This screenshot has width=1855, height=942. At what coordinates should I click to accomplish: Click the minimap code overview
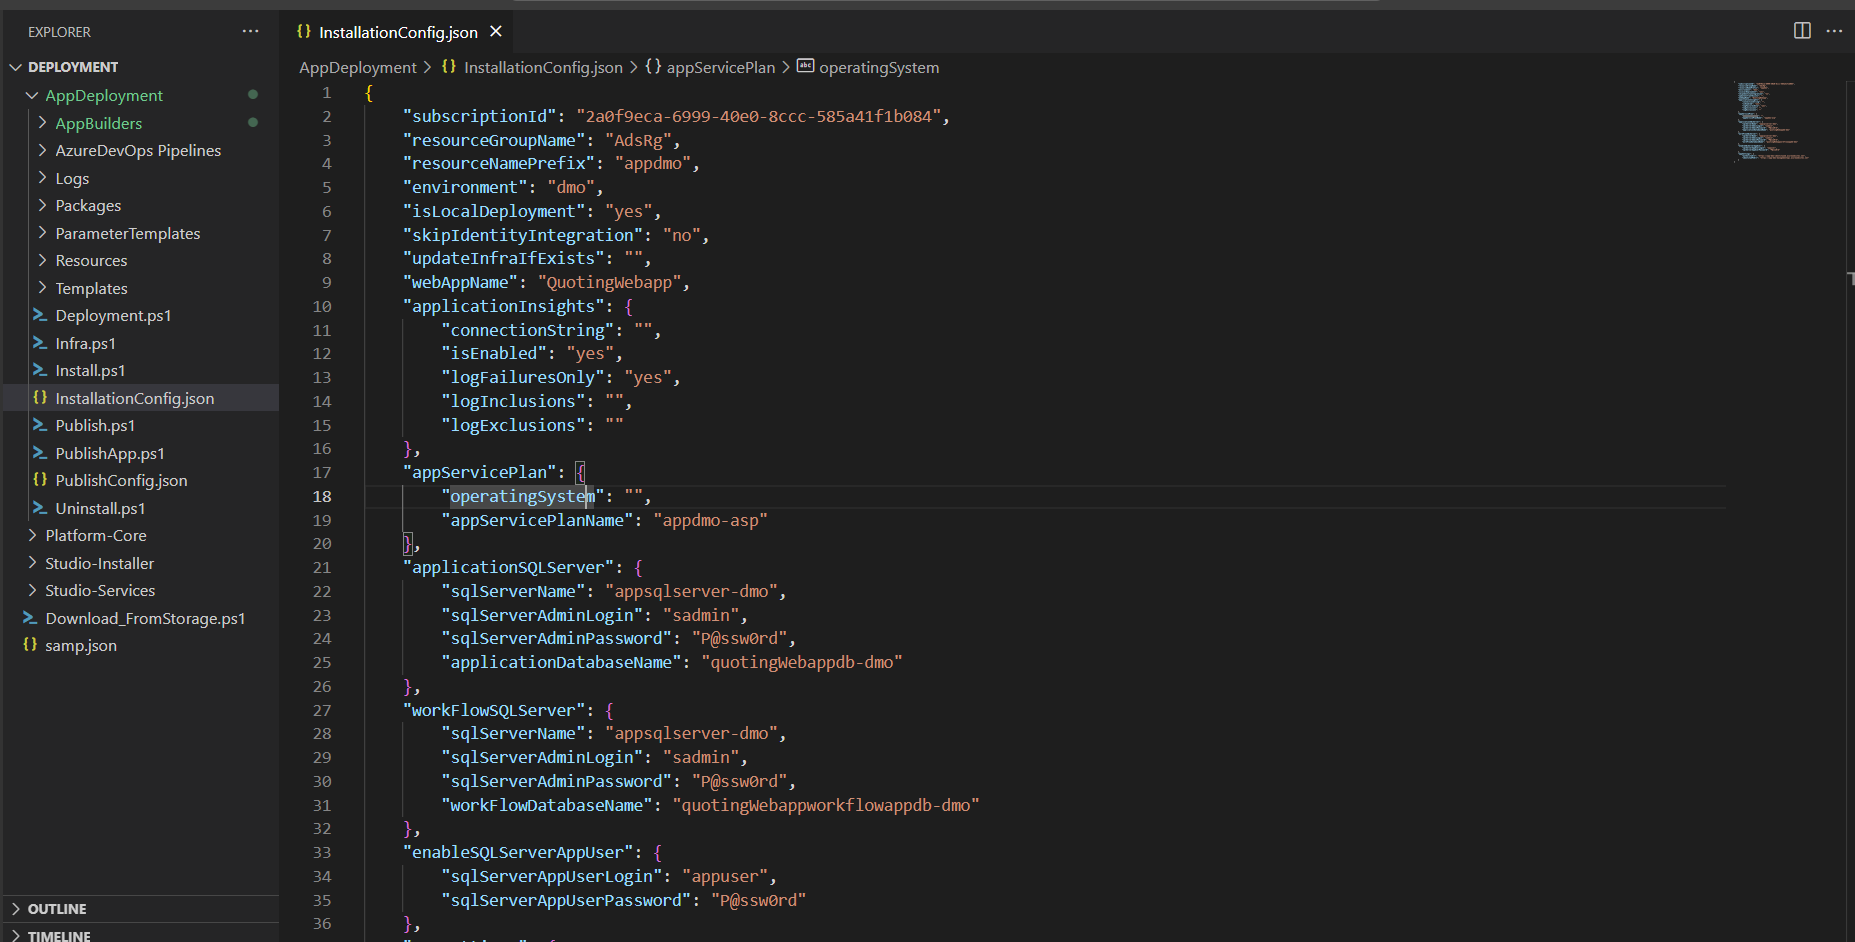1775,122
